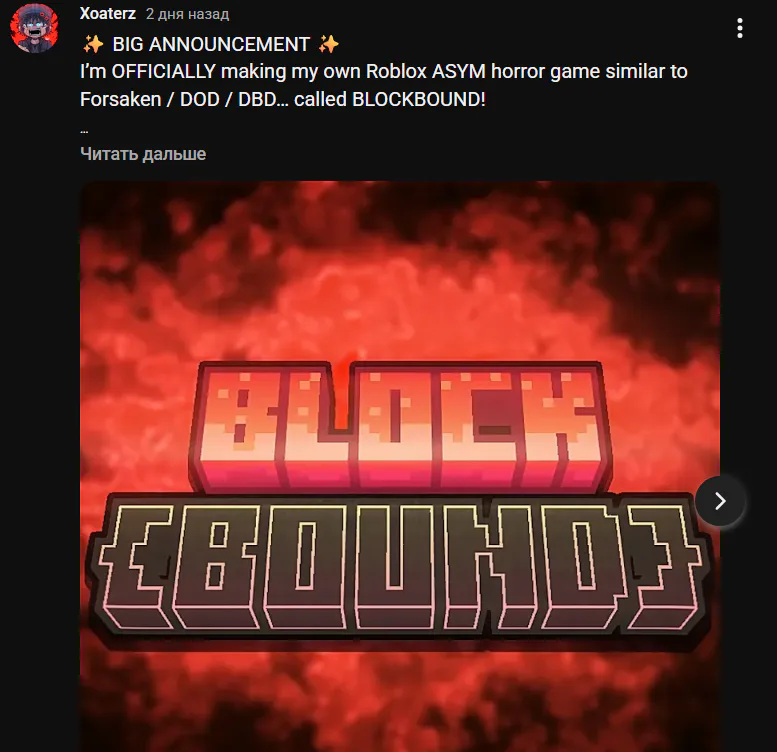Open the three-dot post options menu
Viewport: 777px width, 752px height.
[x=739, y=28]
